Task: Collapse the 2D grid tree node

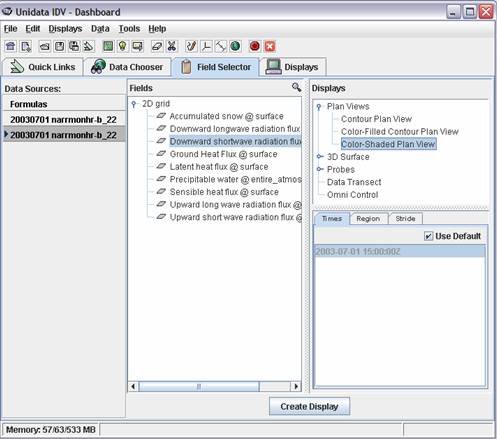Action: 134,104
